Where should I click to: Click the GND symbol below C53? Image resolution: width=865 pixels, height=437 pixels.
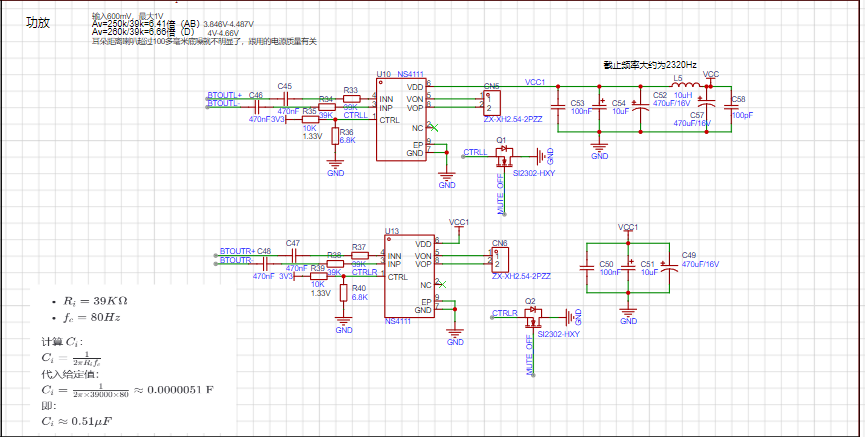[x=600, y=150]
